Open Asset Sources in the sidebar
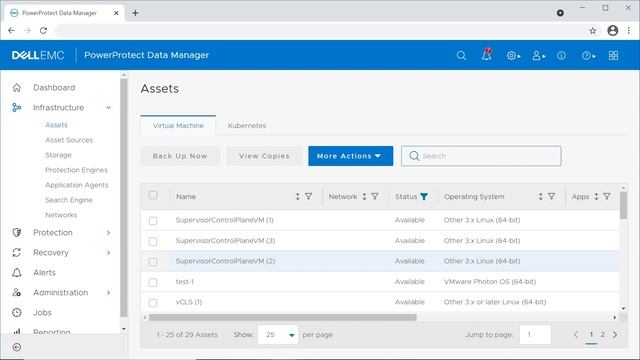640x360 pixels. pyautogui.click(x=69, y=140)
